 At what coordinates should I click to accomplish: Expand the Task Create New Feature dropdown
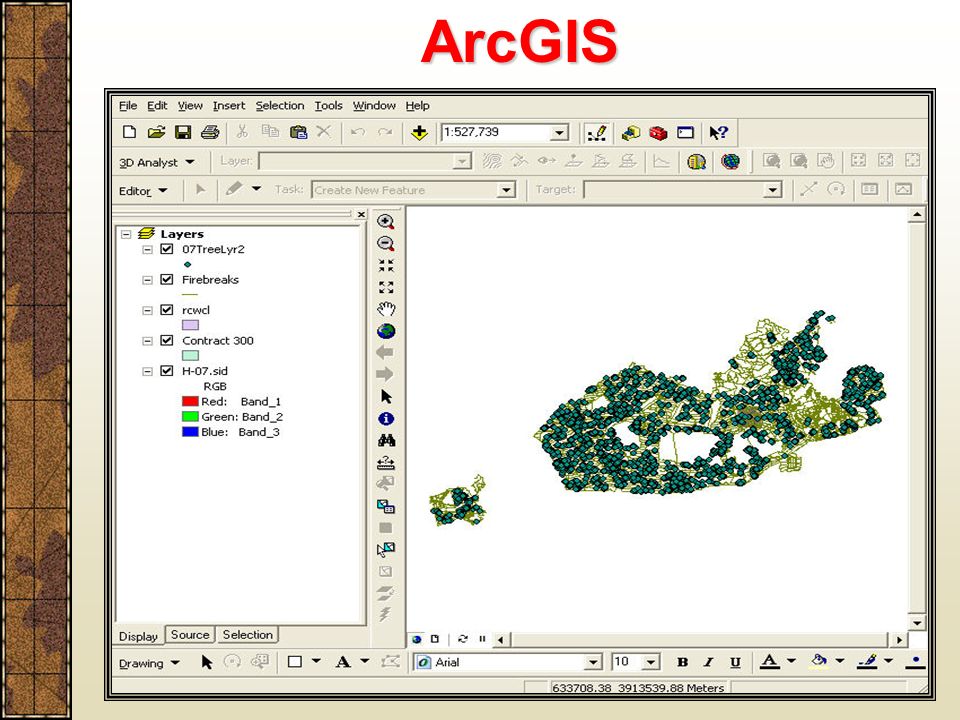point(506,190)
